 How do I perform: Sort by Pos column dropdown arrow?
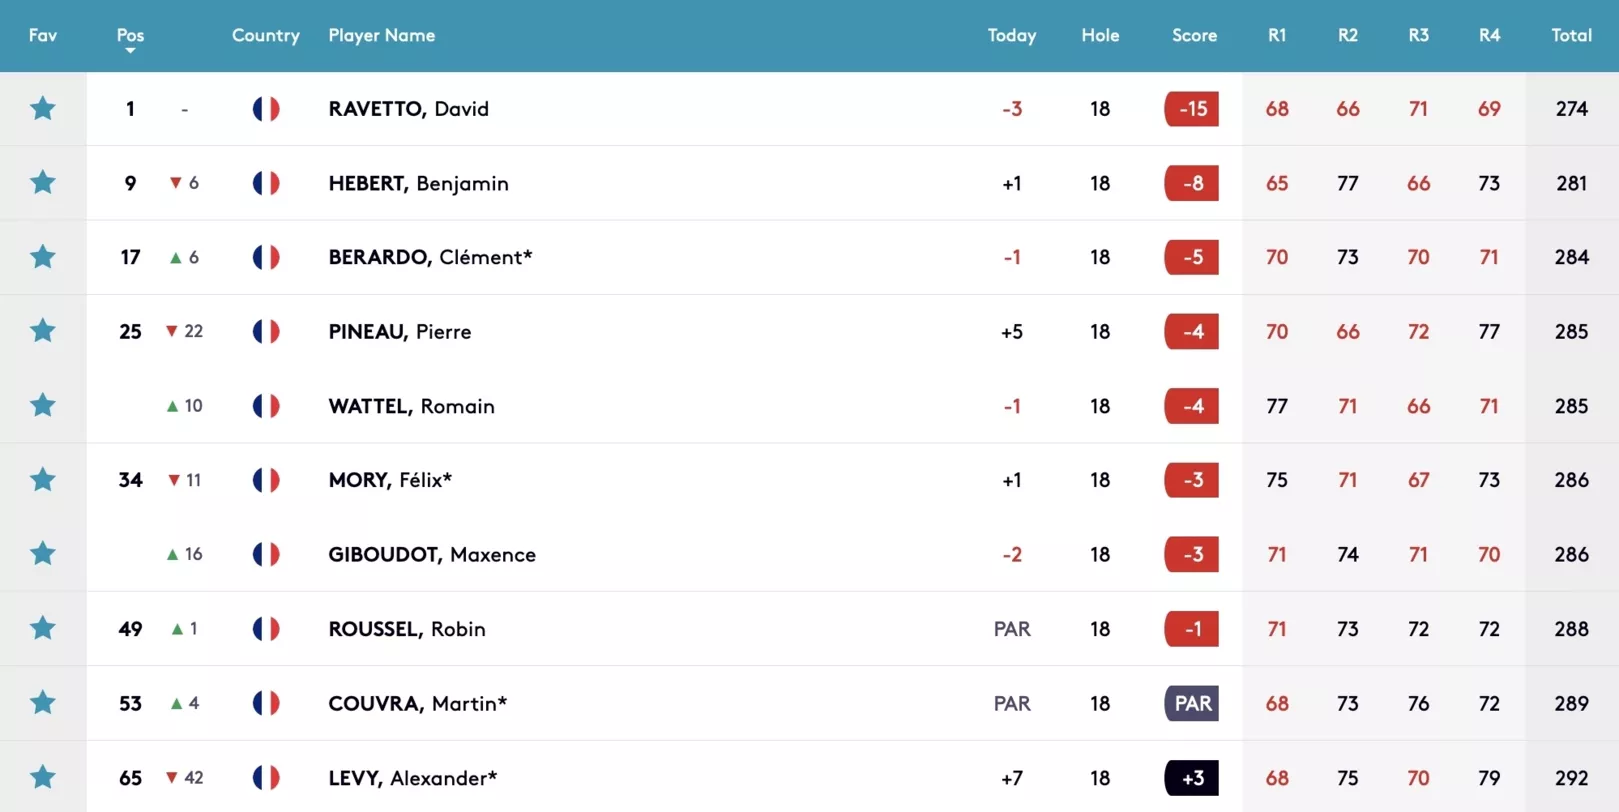(x=130, y=50)
